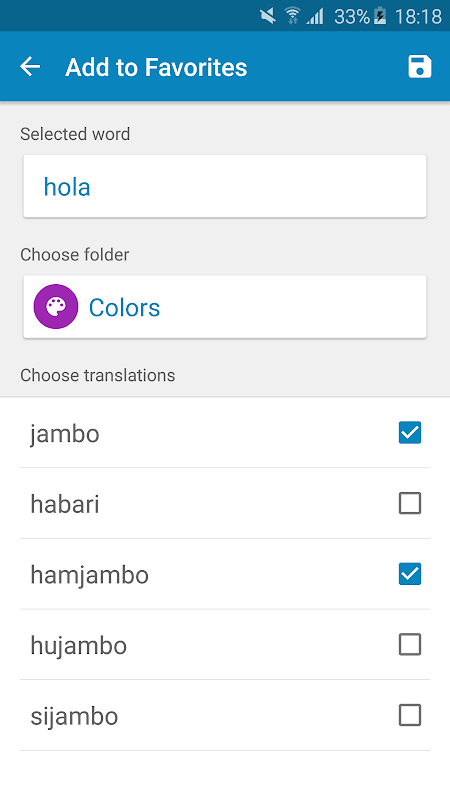The width and height of the screenshot is (450, 800).
Task: Tap the Wi-Fi status icon
Action: point(292,16)
